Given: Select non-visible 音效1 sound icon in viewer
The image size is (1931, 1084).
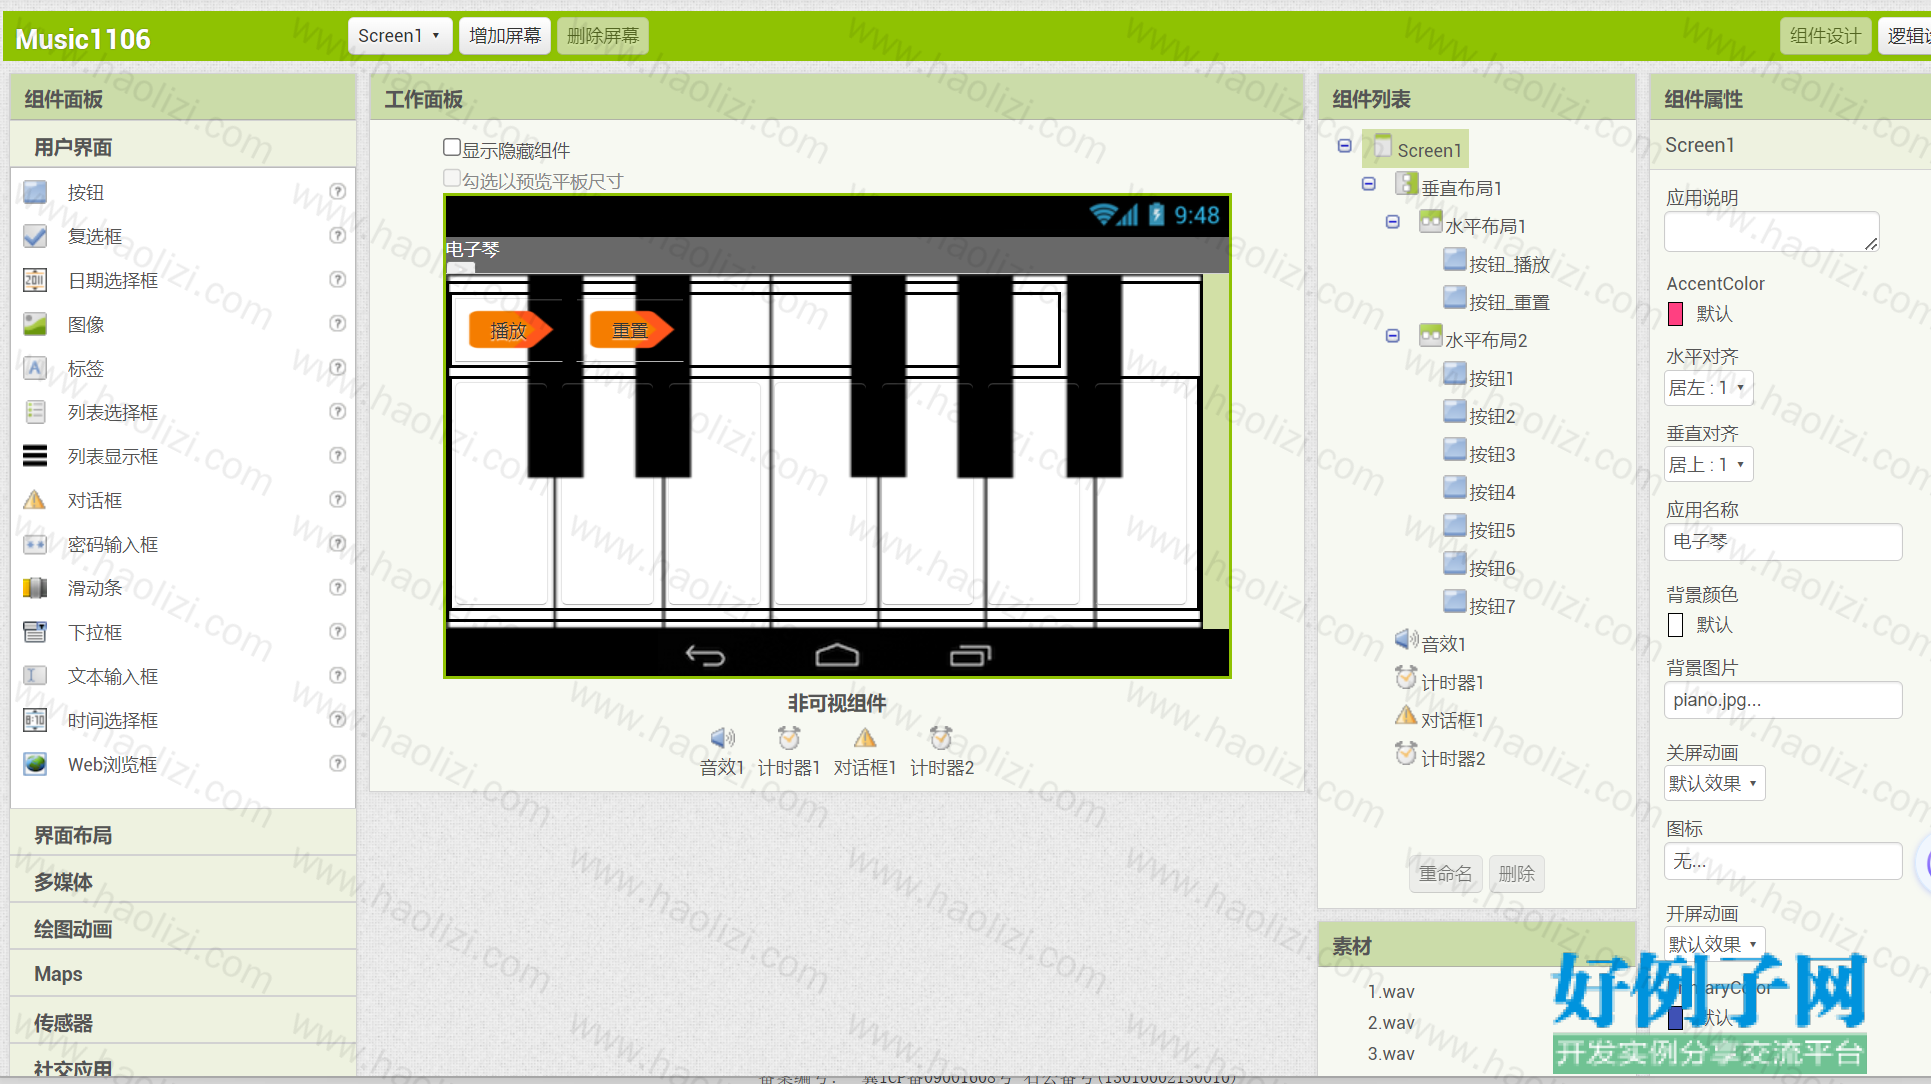Looking at the screenshot, I should (722, 738).
